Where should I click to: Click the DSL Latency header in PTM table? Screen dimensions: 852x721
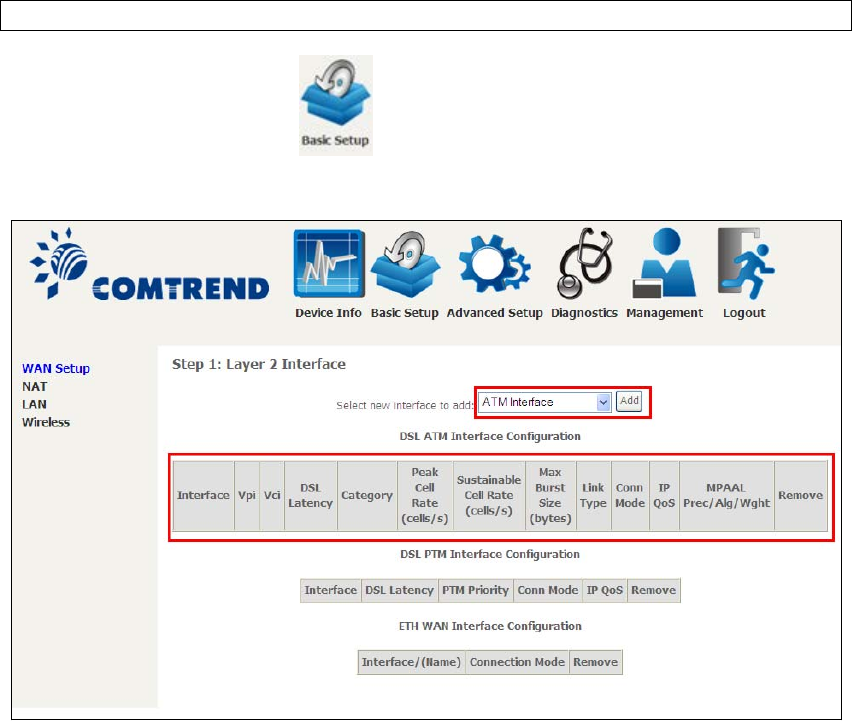pos(399,590)
